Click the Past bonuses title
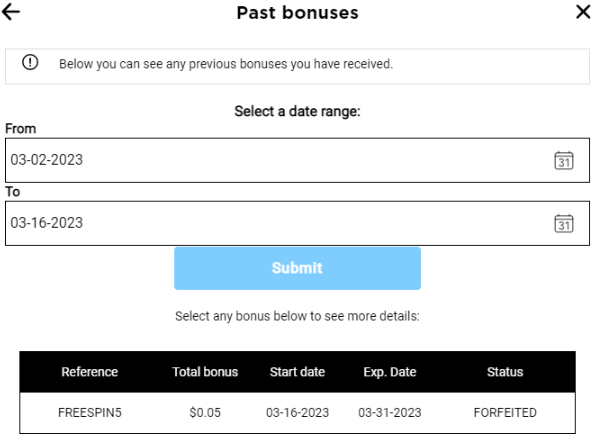This screenshot has width=591, height=442. tap(297, 13)
